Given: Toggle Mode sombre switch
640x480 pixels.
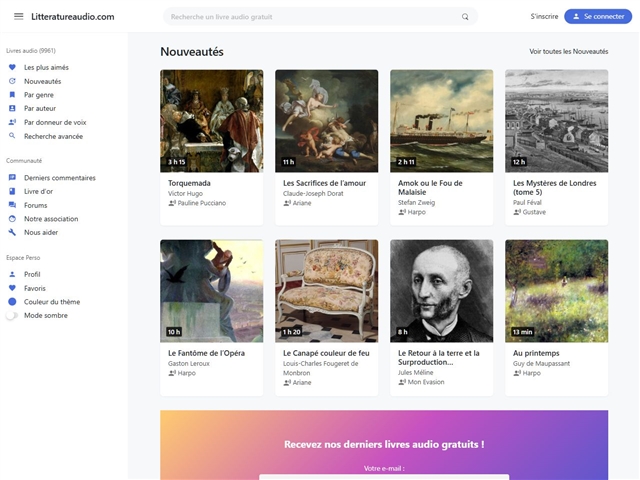Looking at the screenshot, I should pos(13,315).
